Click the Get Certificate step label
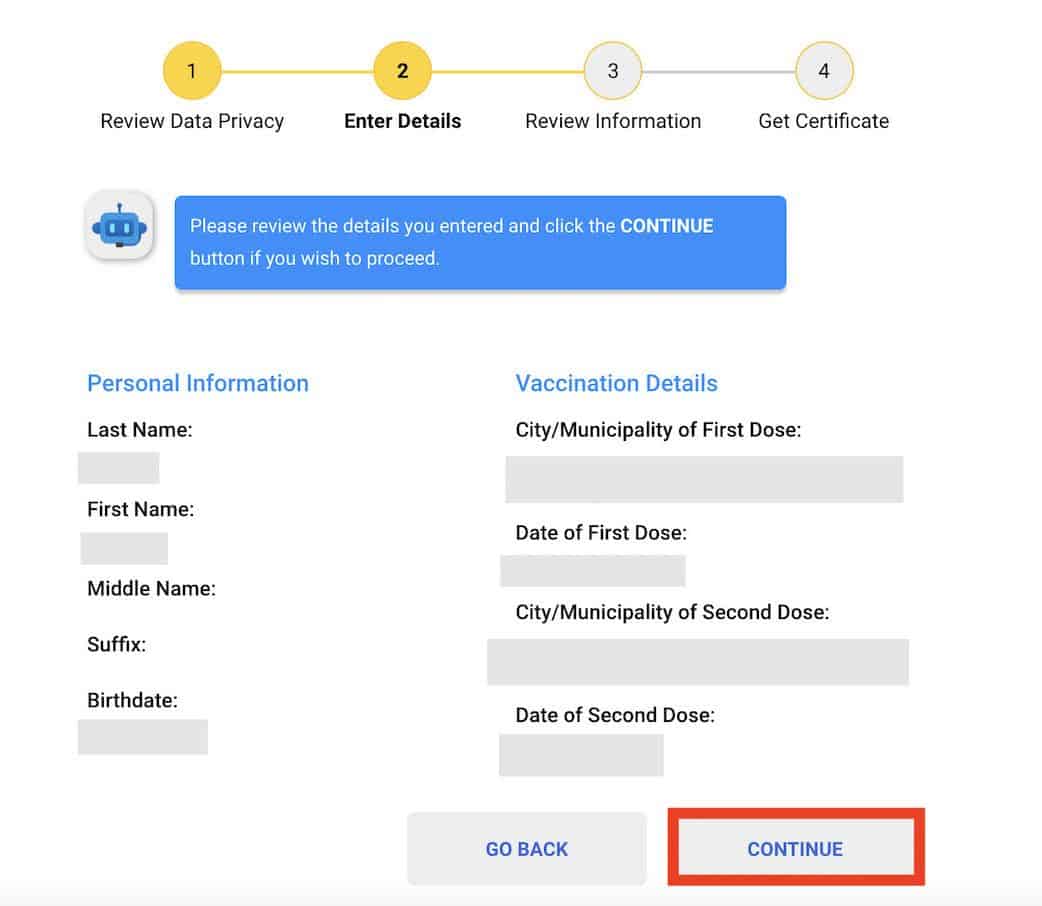Image resolution: width=1042 pixels, height=906 pixels. [x=824, y=121]
